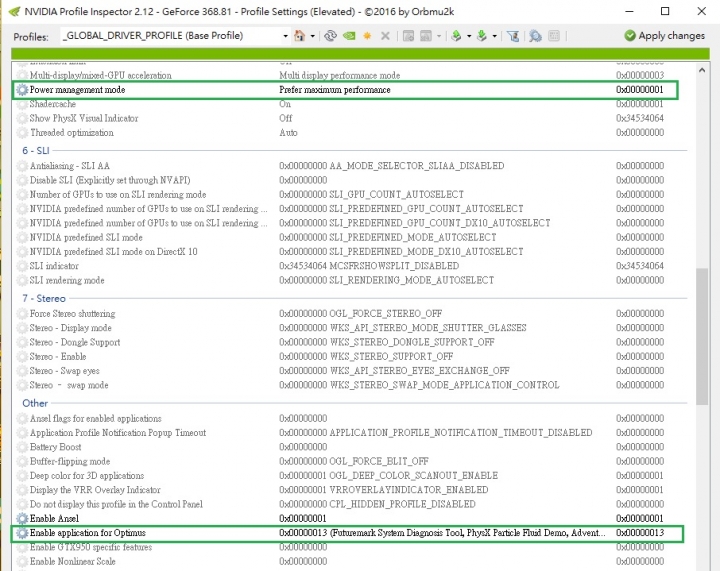720x571 pixels.
Task: Click the gear icon of Power management mode
Action: click(22, 90)
